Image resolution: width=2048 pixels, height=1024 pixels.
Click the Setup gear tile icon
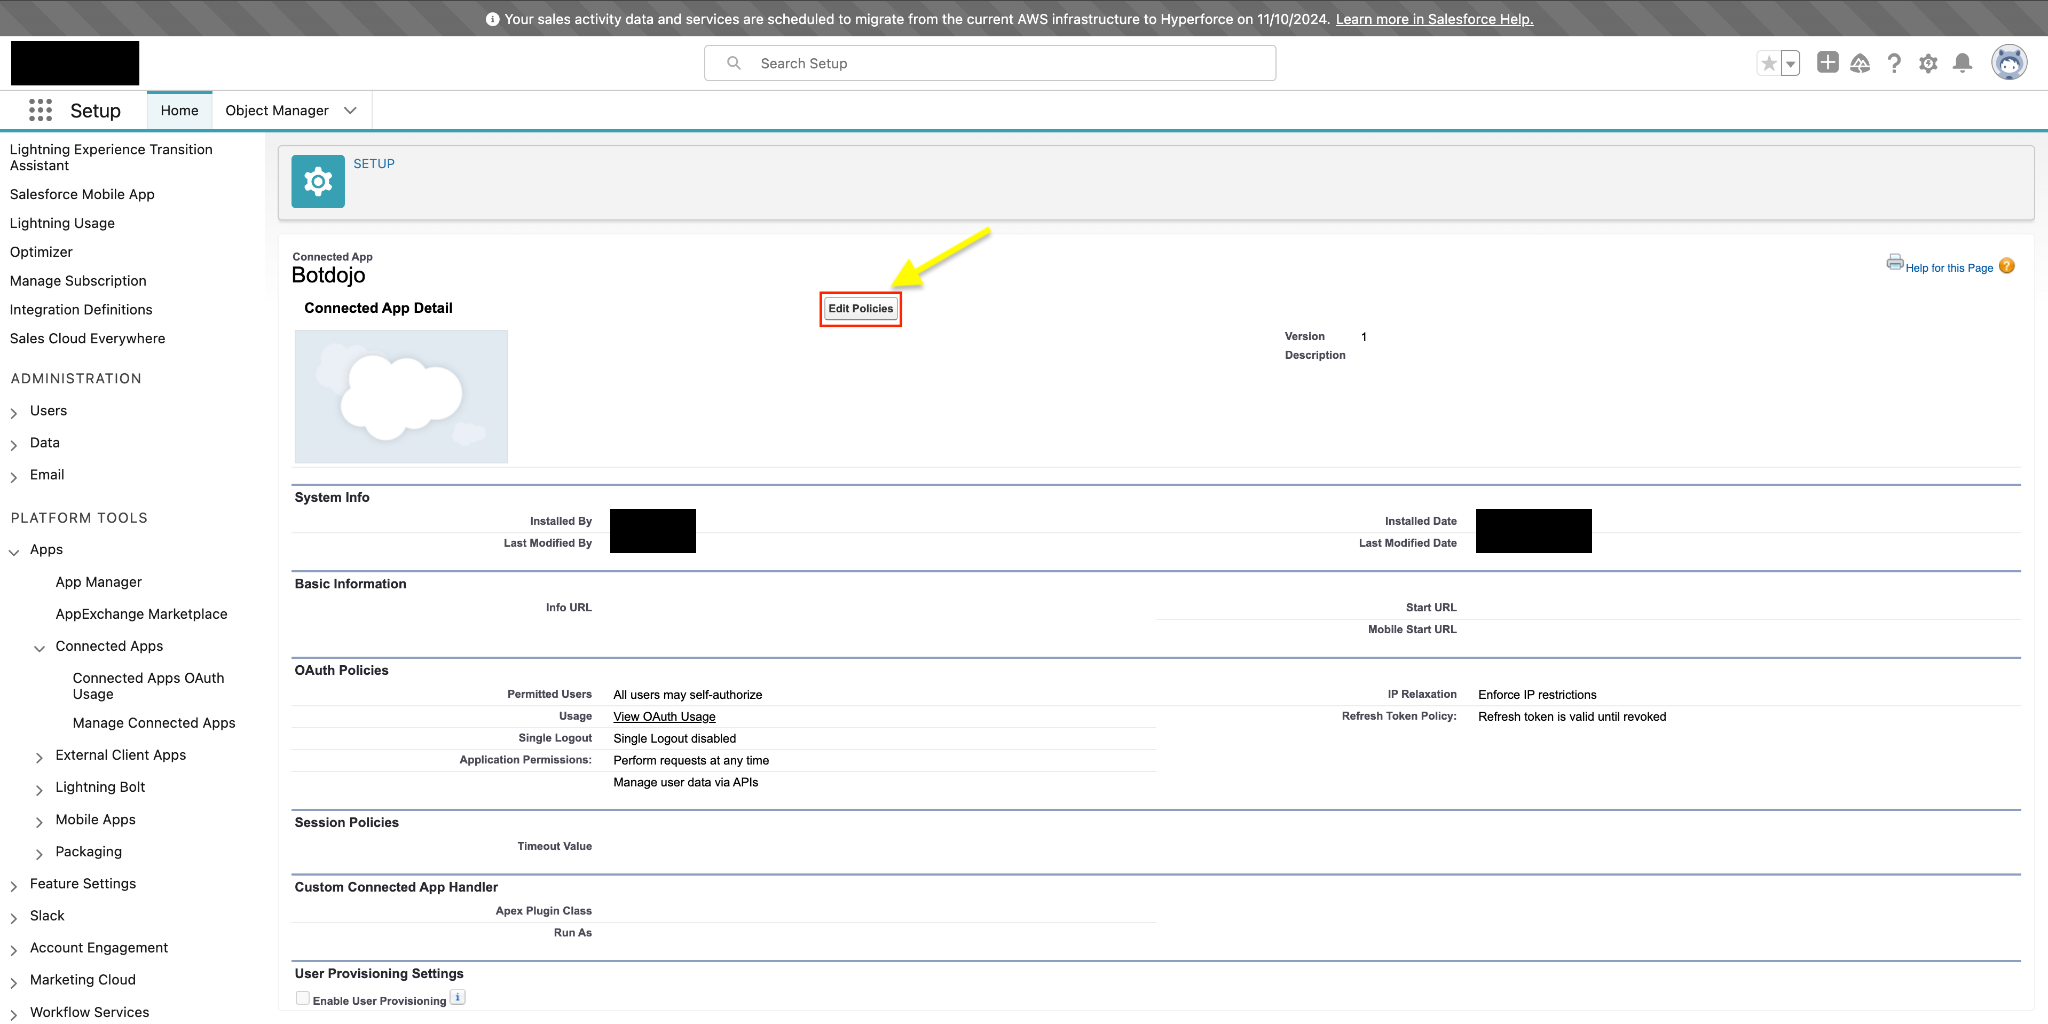318,181
